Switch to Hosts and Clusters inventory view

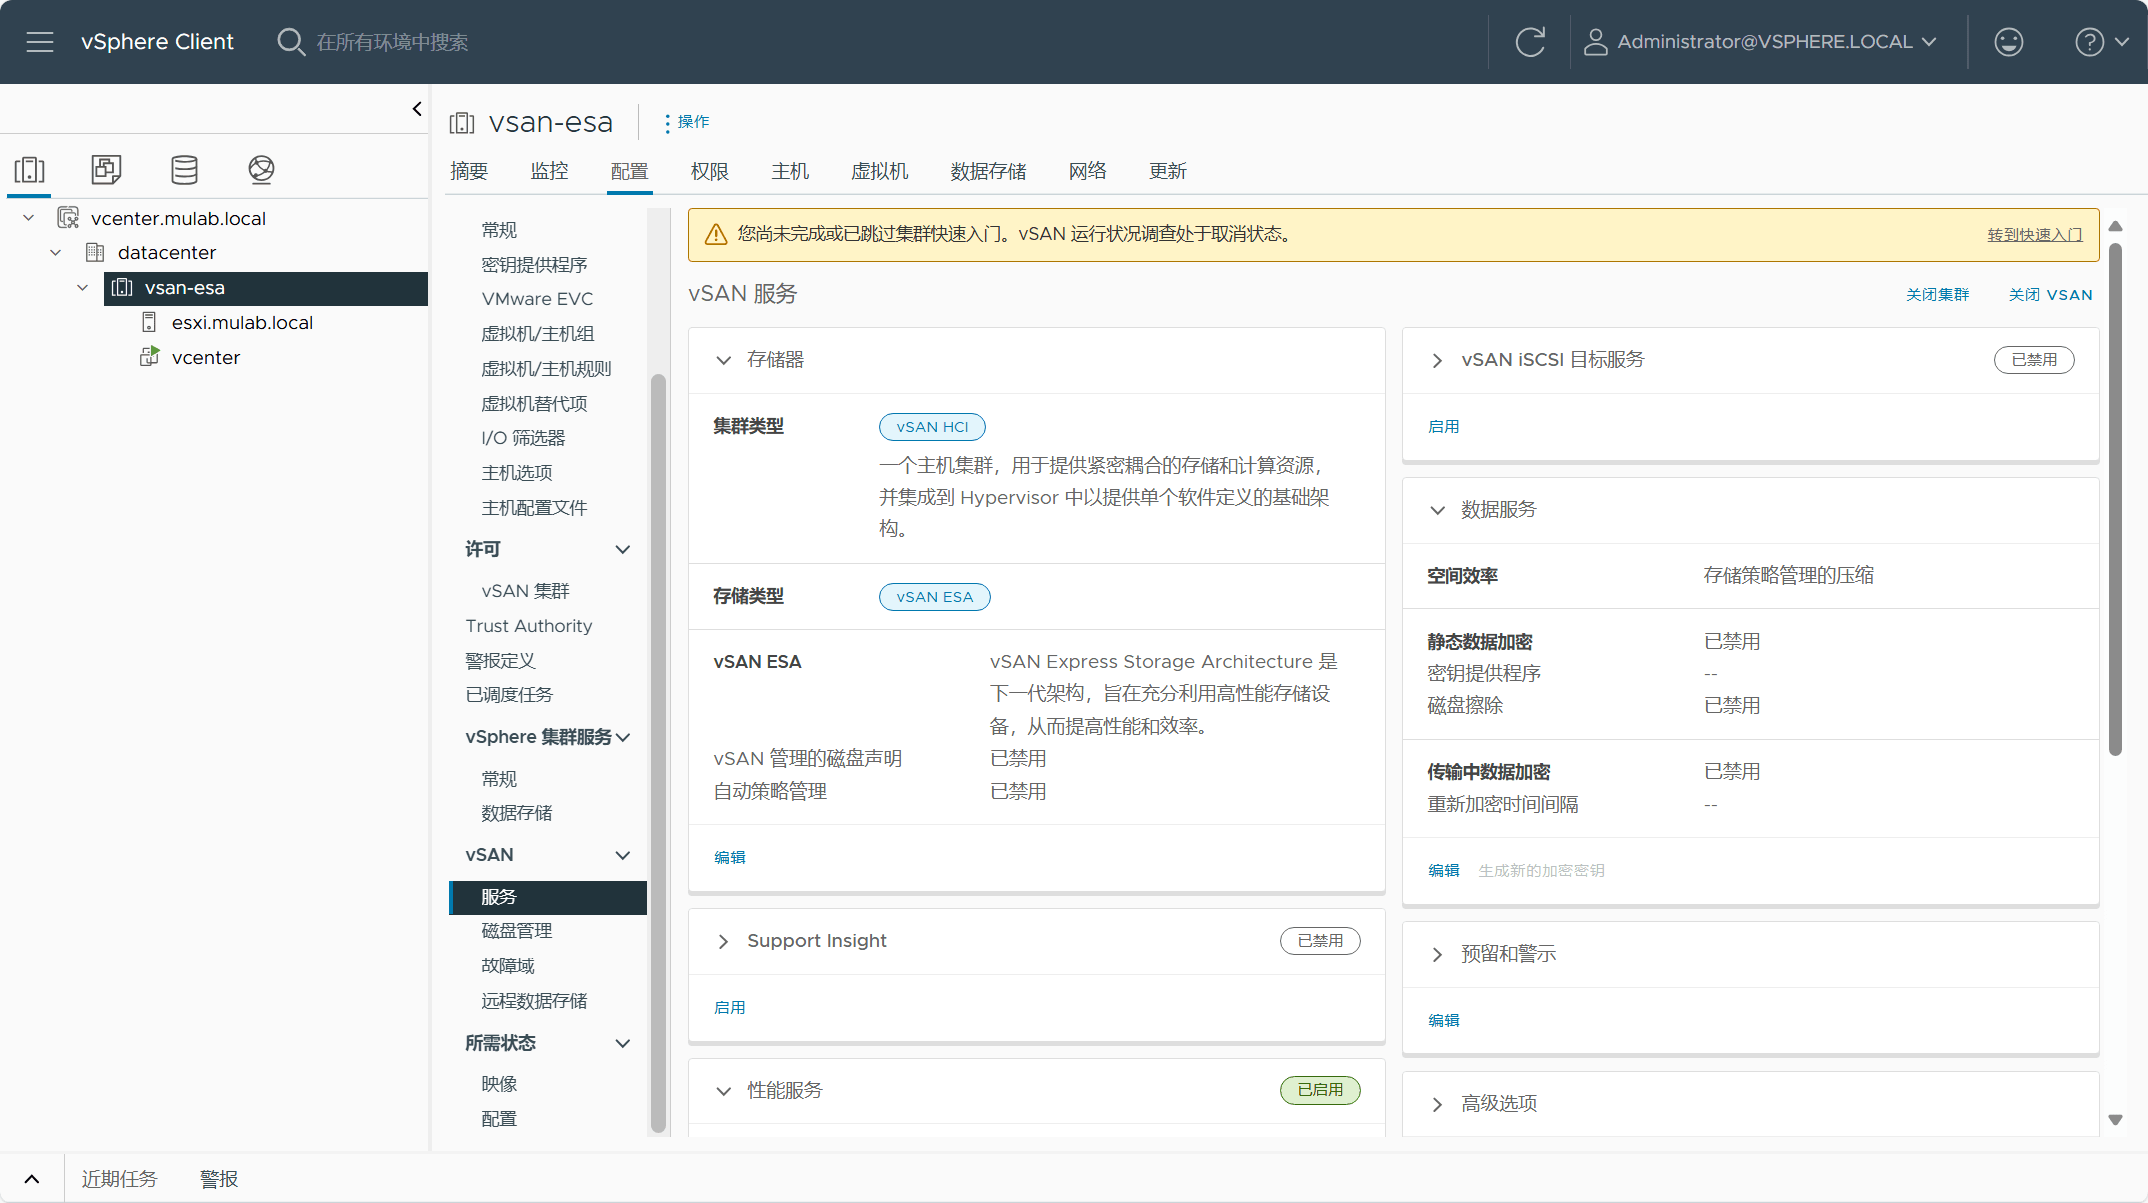pyautogui.click(x=29, y=169)
